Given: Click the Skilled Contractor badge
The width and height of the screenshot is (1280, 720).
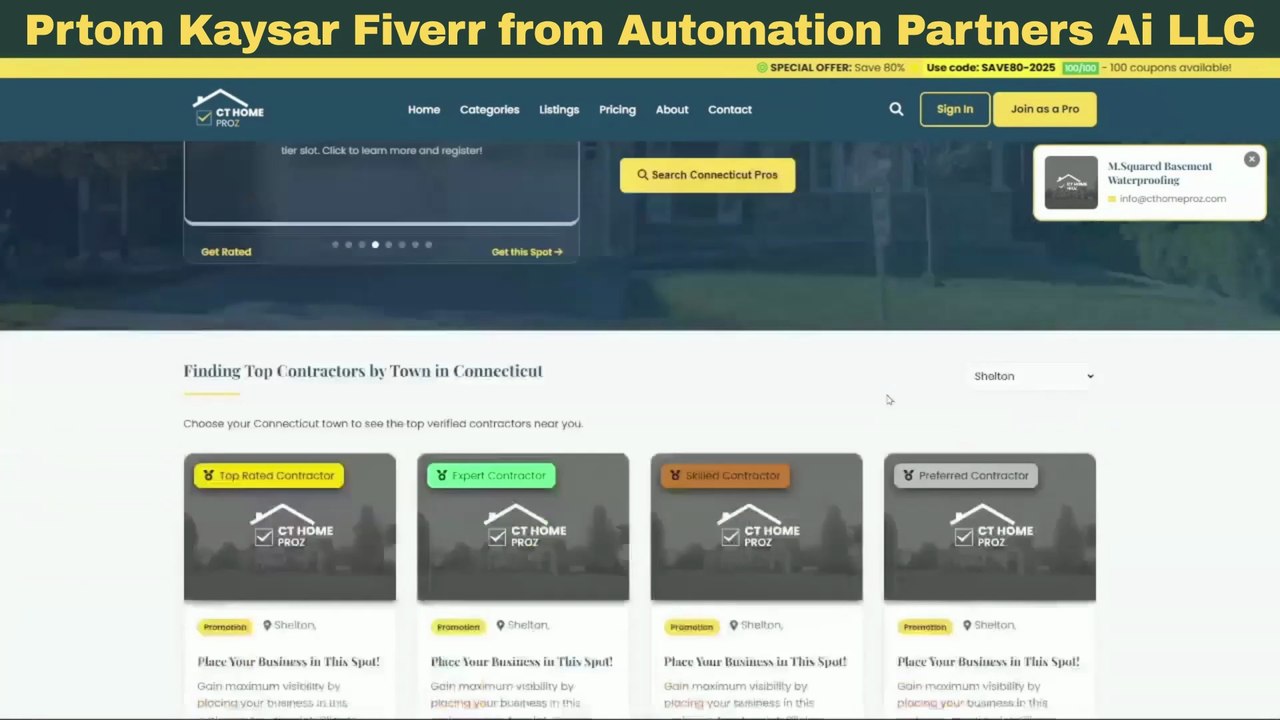Looking at the screenshot, I should [x=725, y=476].
